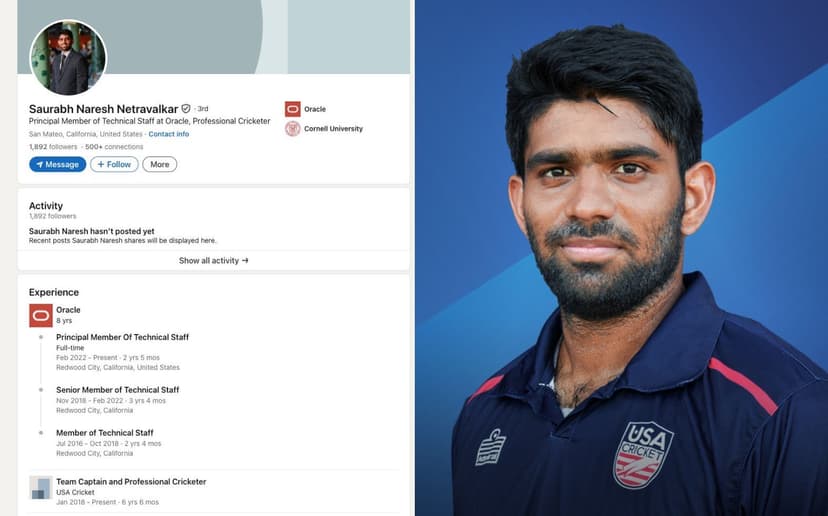Open the Contact info link

pyautogui.click(x=168, y=134)
